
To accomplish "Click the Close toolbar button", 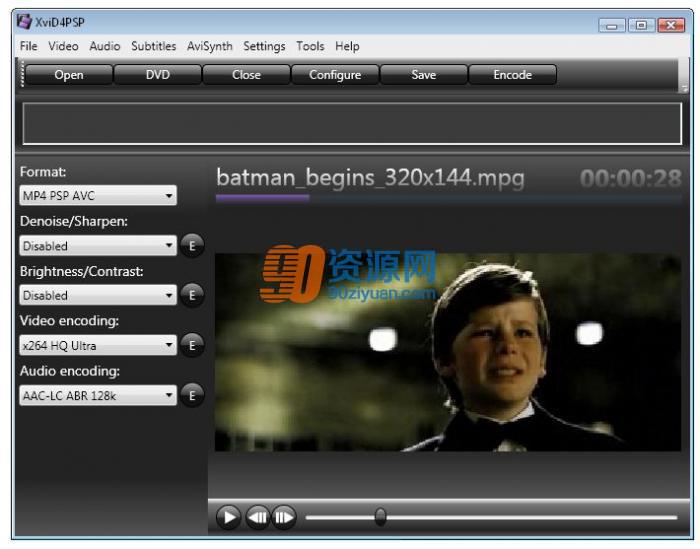I will pos(246,75).
